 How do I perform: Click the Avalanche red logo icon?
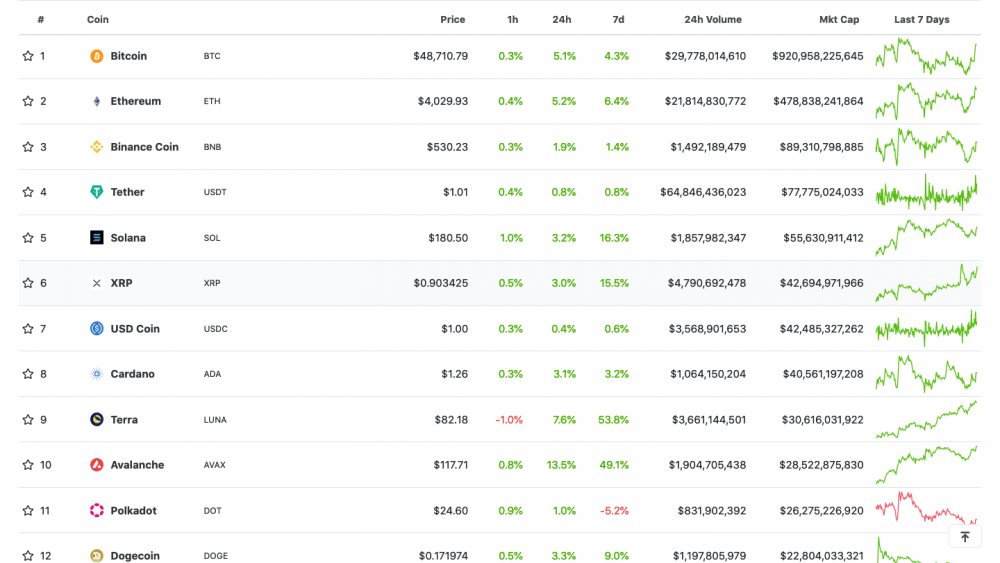97,465
